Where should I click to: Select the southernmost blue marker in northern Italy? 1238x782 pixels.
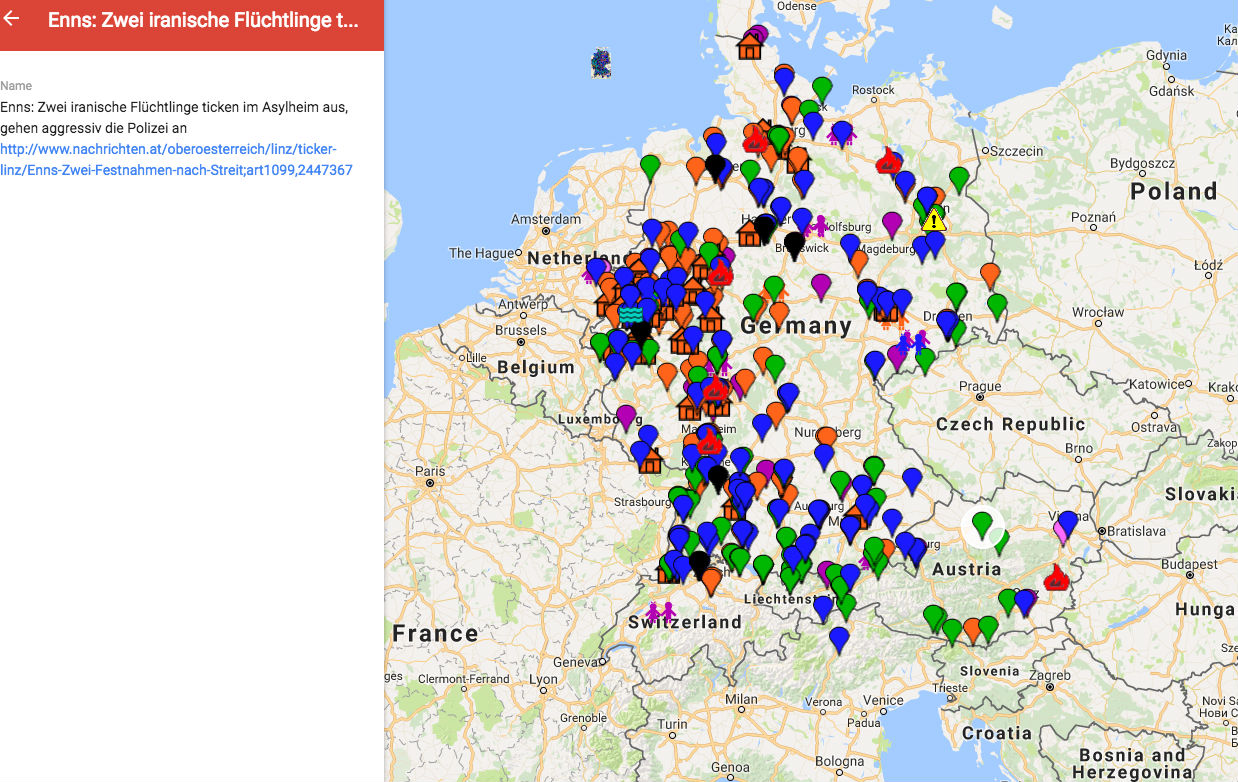click(x=839, y=637)
